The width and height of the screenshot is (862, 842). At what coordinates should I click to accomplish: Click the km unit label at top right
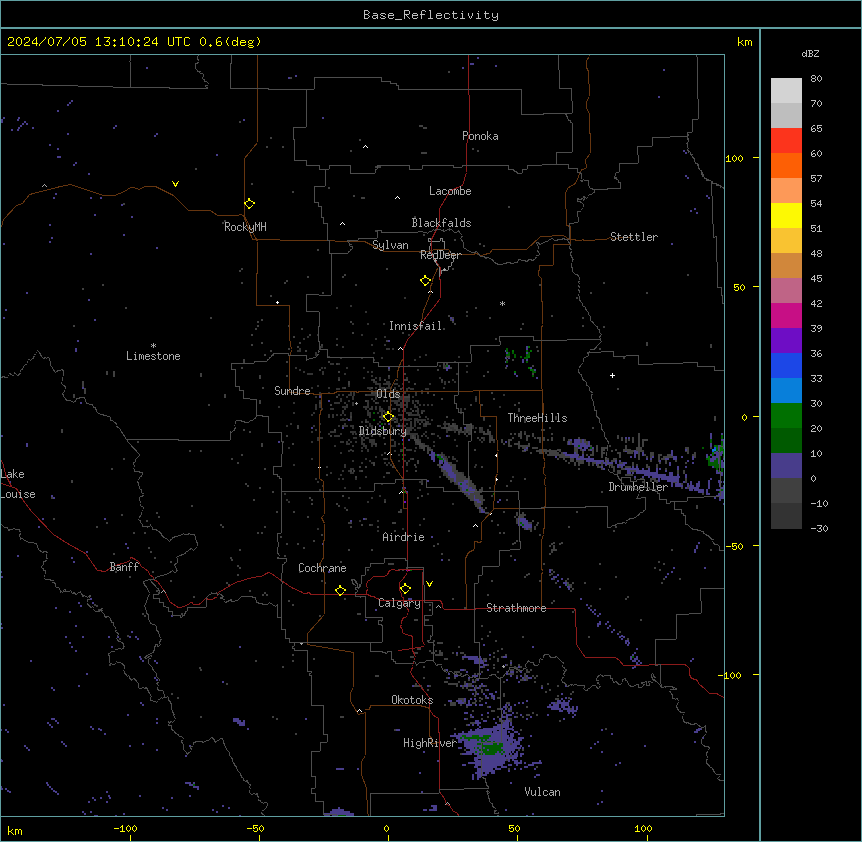744,42
